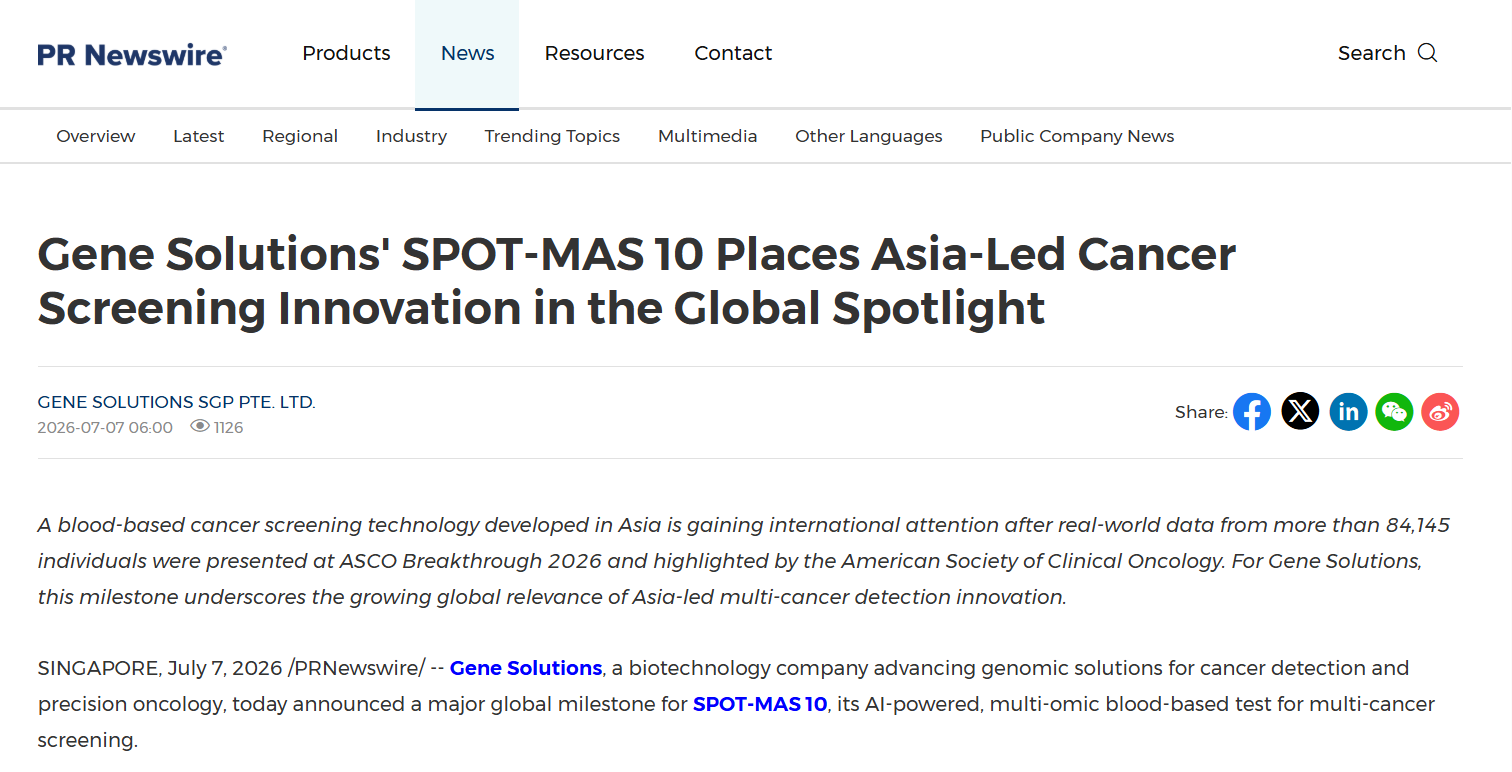Open the Gene Solutions hyperlink
The image size is (1512, 772).
pyautogui.click(x=526, y=668)
